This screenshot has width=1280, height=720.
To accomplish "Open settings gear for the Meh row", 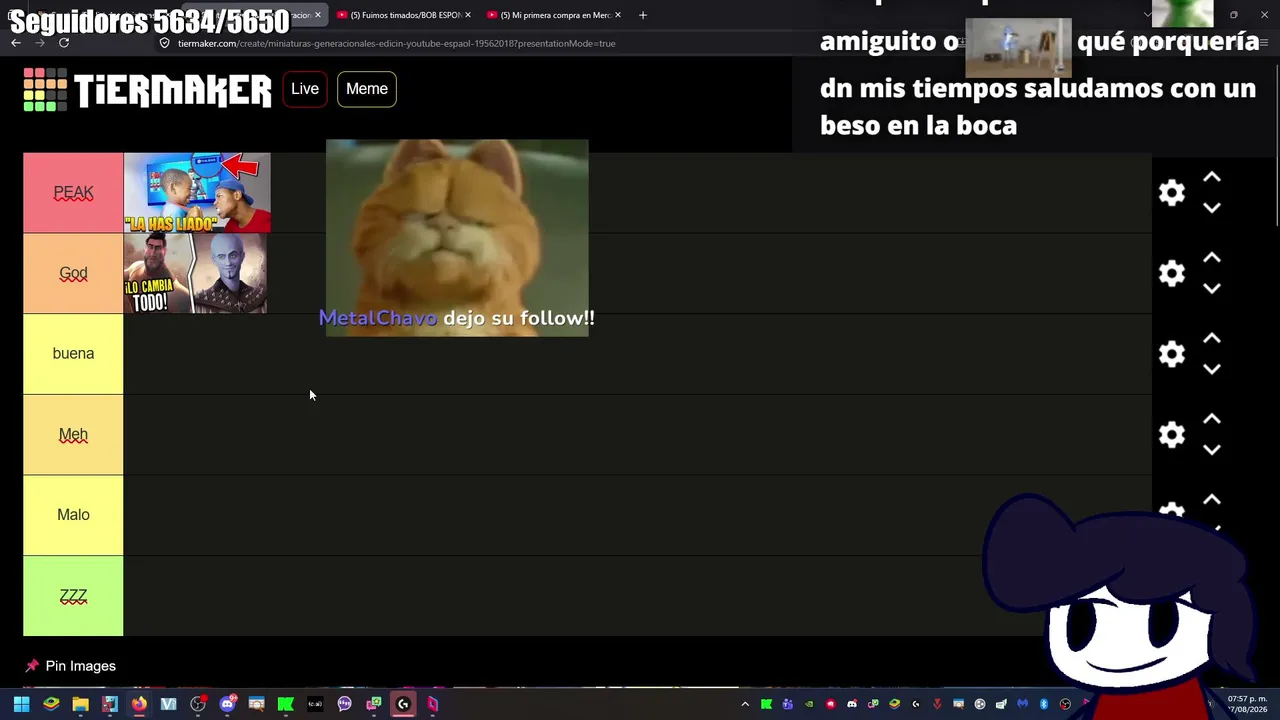I will [x=1172, y=434].
